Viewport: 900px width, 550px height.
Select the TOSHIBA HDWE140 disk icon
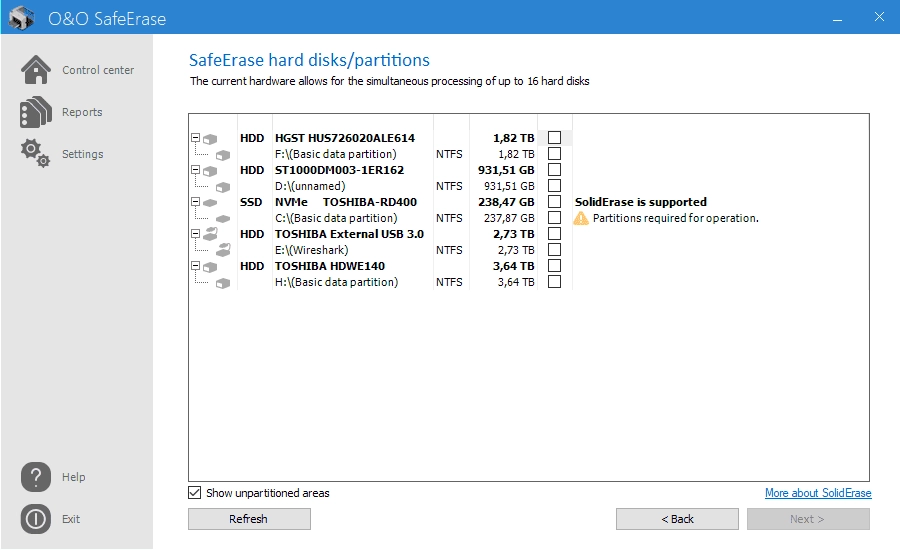pyautogui.click(x=210, y=267)
